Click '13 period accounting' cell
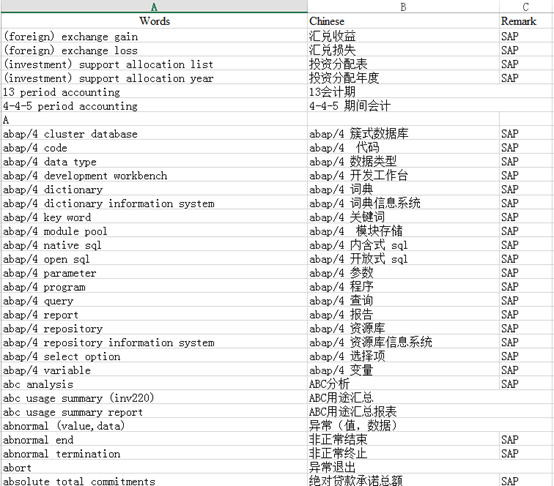This screenshot has width=554, height=486. click(154, 92)
